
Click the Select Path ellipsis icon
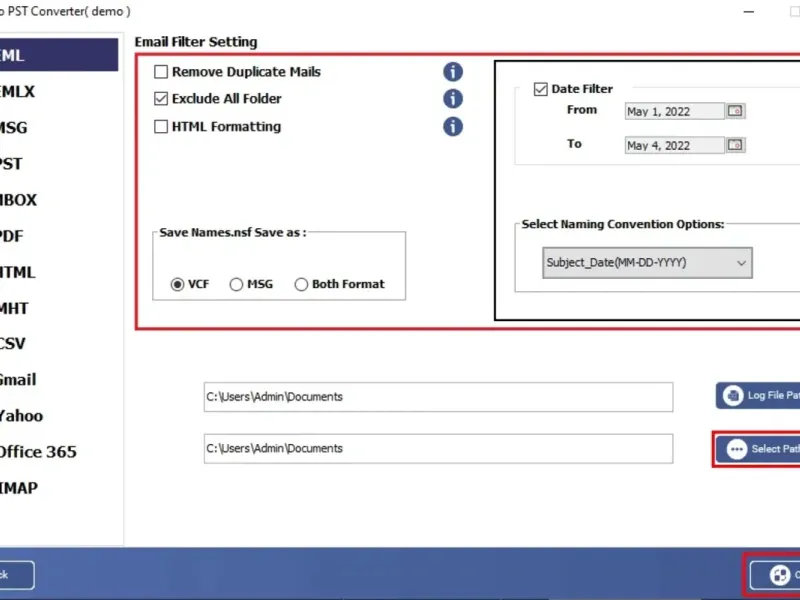(736, 449)
